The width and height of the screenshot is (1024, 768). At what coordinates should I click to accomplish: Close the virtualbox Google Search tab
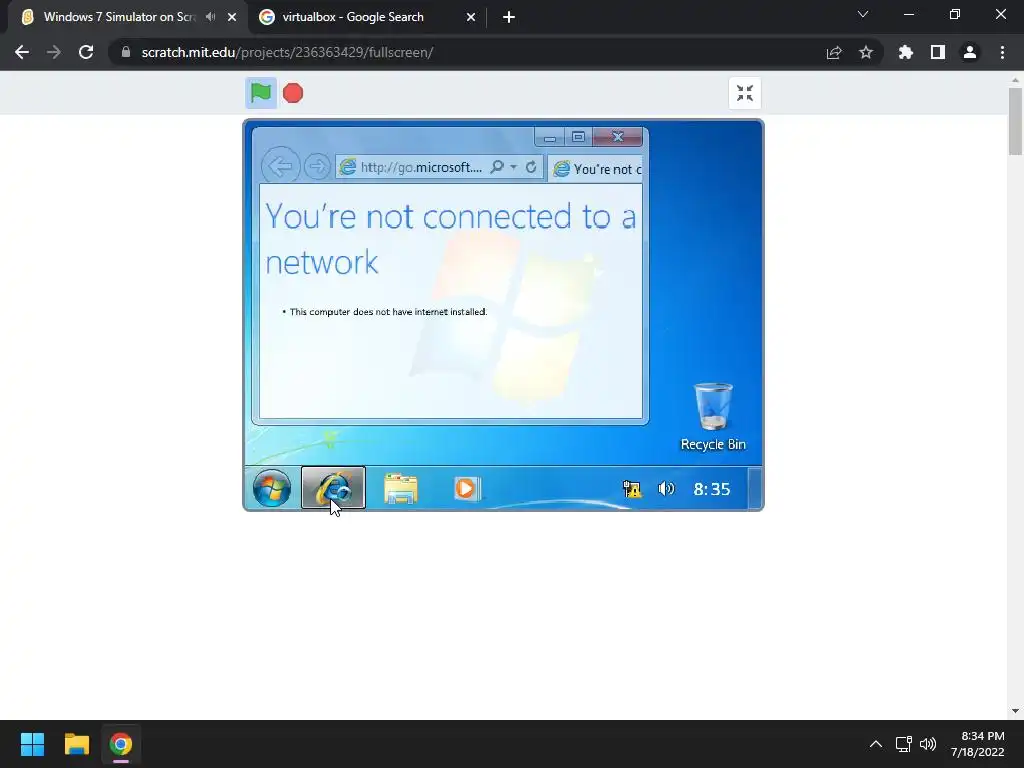(471, 18)
